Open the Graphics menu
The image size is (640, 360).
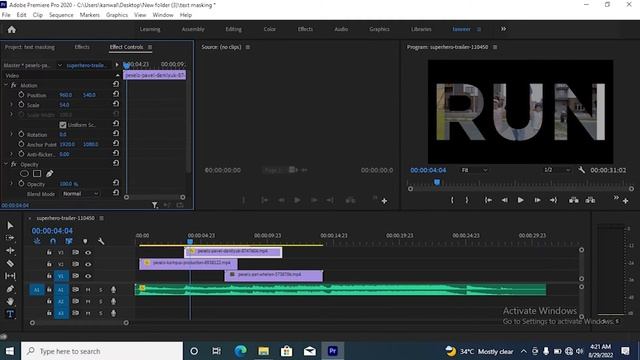(117, 15)
